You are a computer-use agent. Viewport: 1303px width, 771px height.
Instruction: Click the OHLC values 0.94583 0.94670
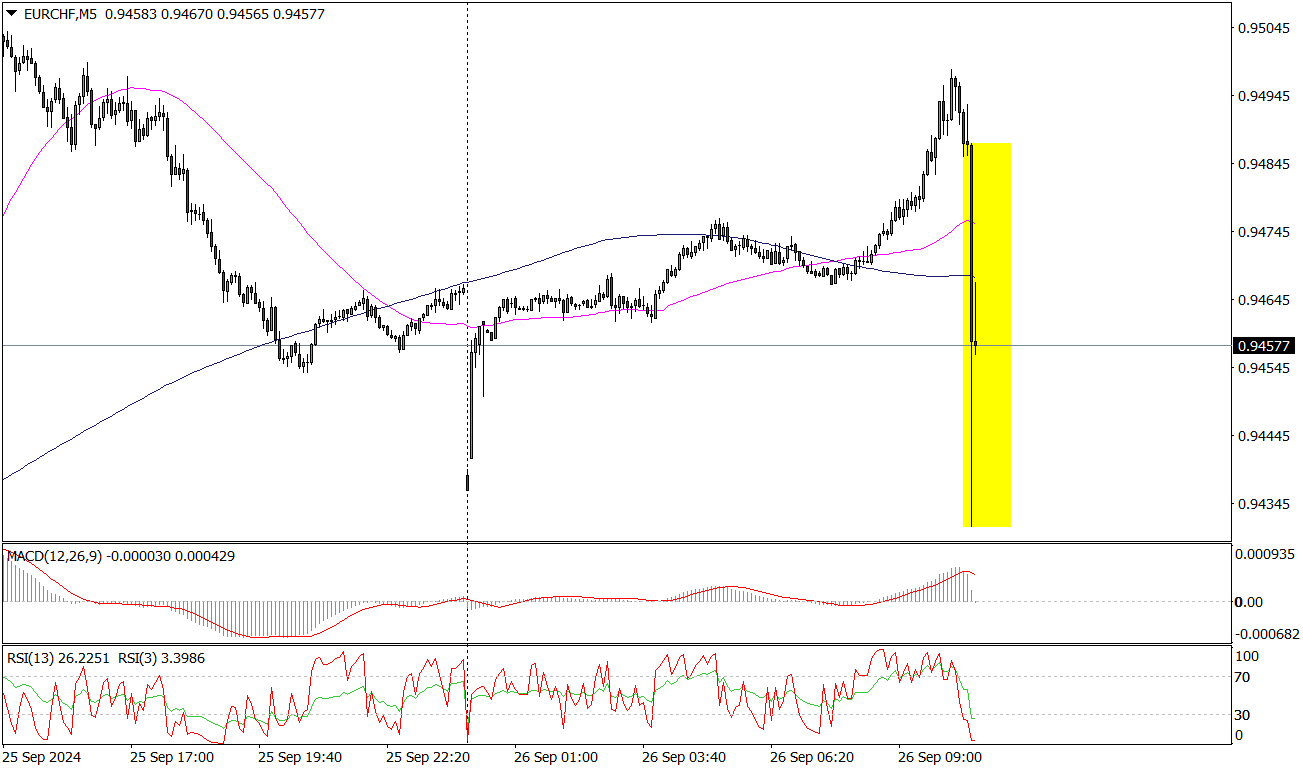point(160,15)
